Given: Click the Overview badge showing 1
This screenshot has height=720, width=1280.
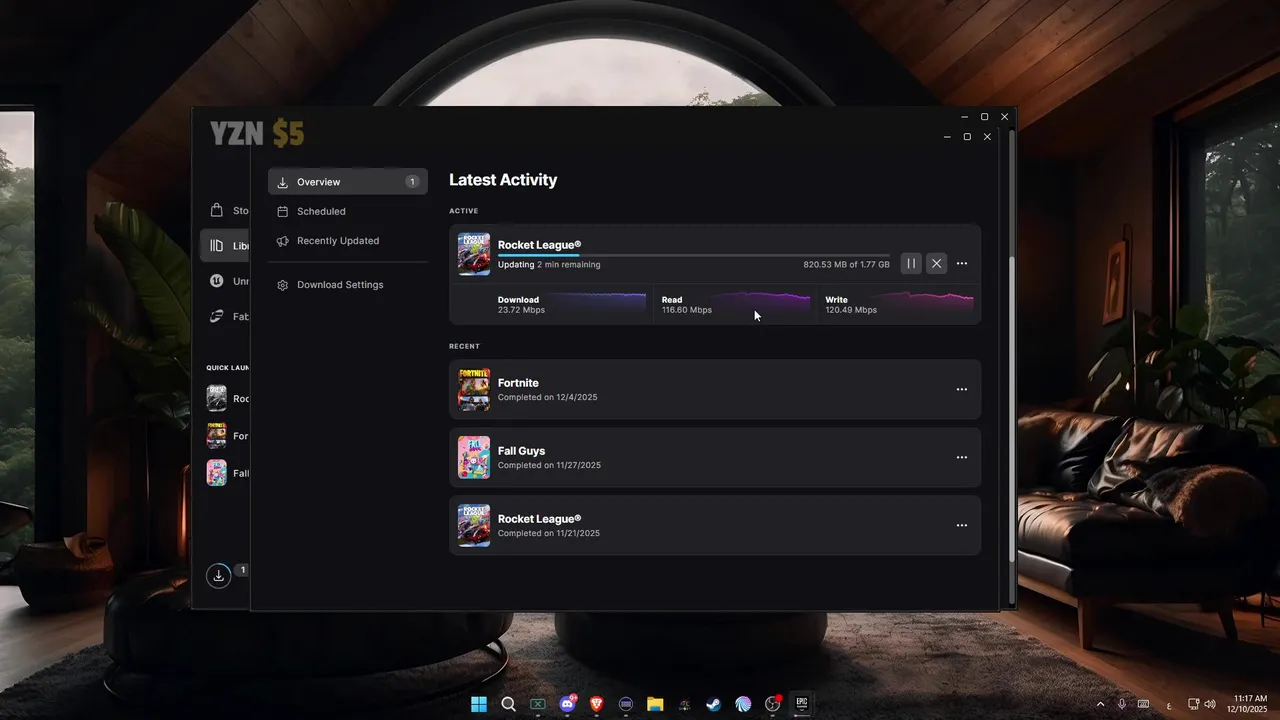Looking at the screenshot, I should (x=412, y=182).
